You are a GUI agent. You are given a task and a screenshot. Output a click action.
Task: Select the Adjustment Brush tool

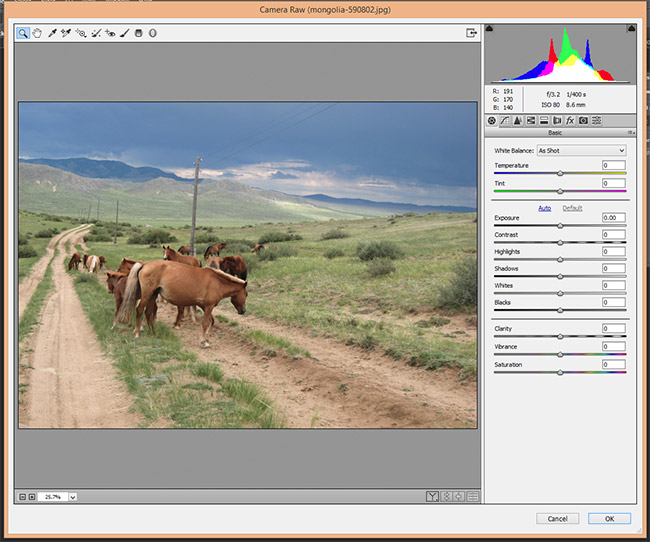coord(125,33)
